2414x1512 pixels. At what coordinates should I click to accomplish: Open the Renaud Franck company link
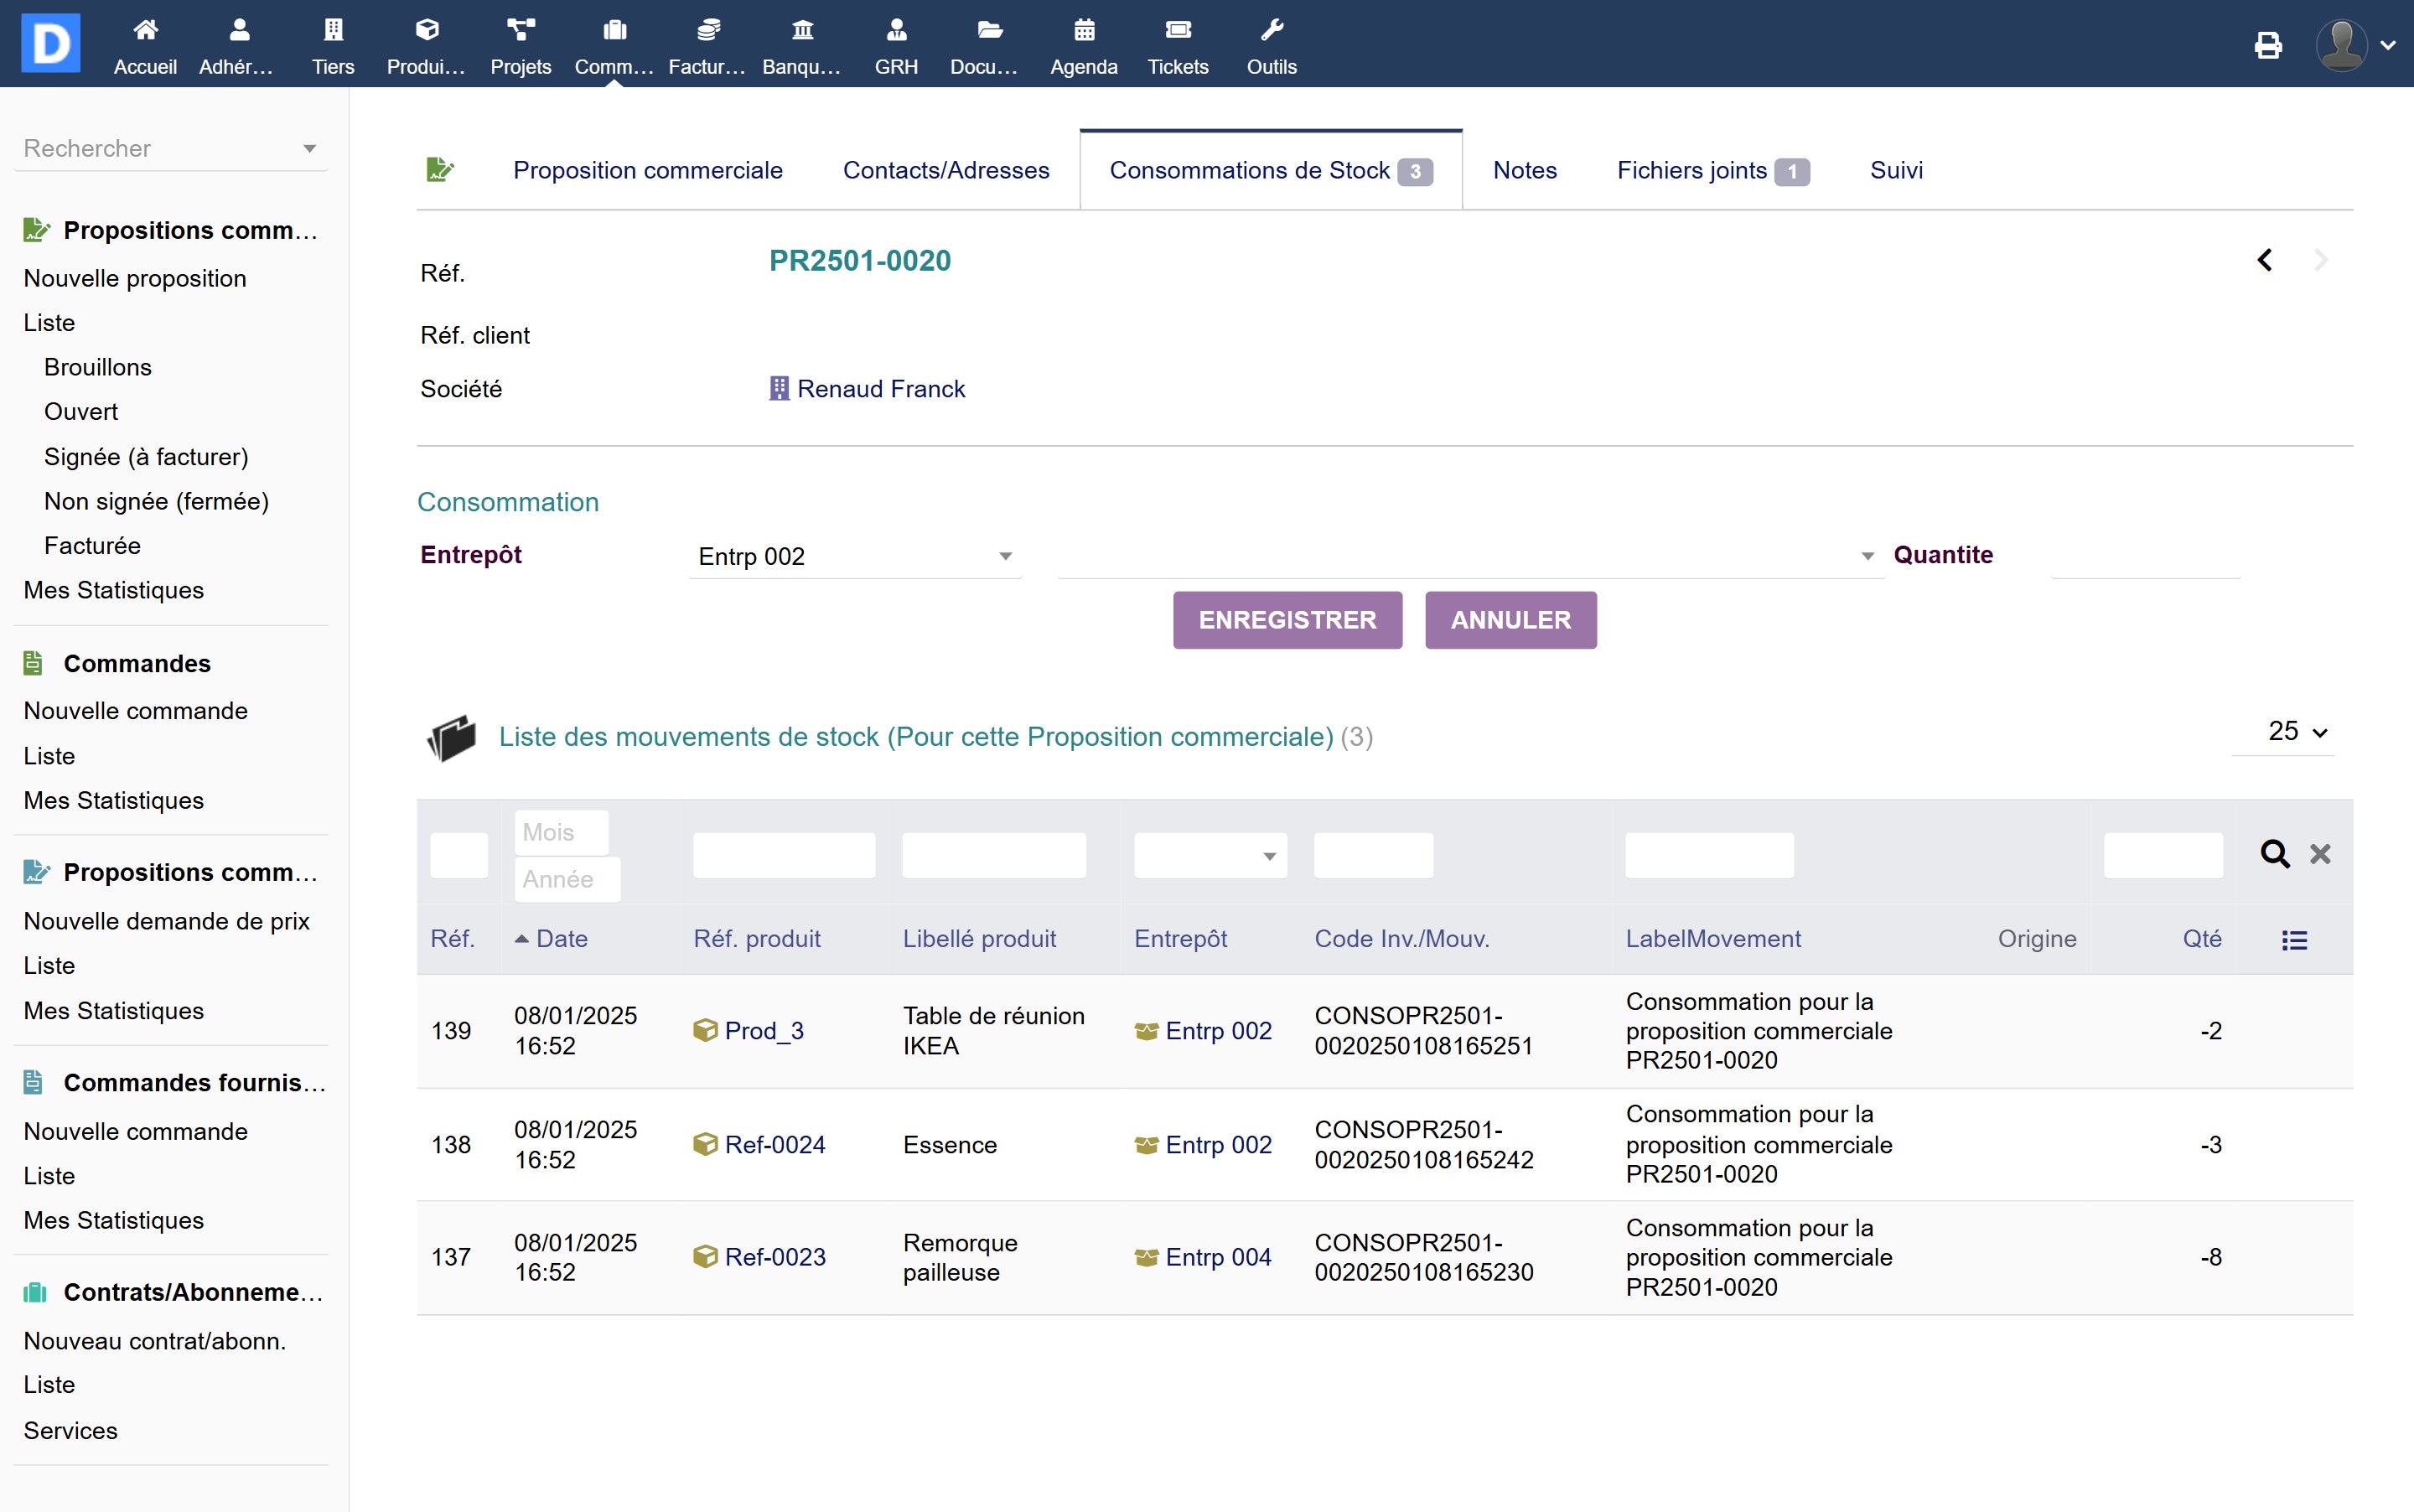tap(880, 389)
